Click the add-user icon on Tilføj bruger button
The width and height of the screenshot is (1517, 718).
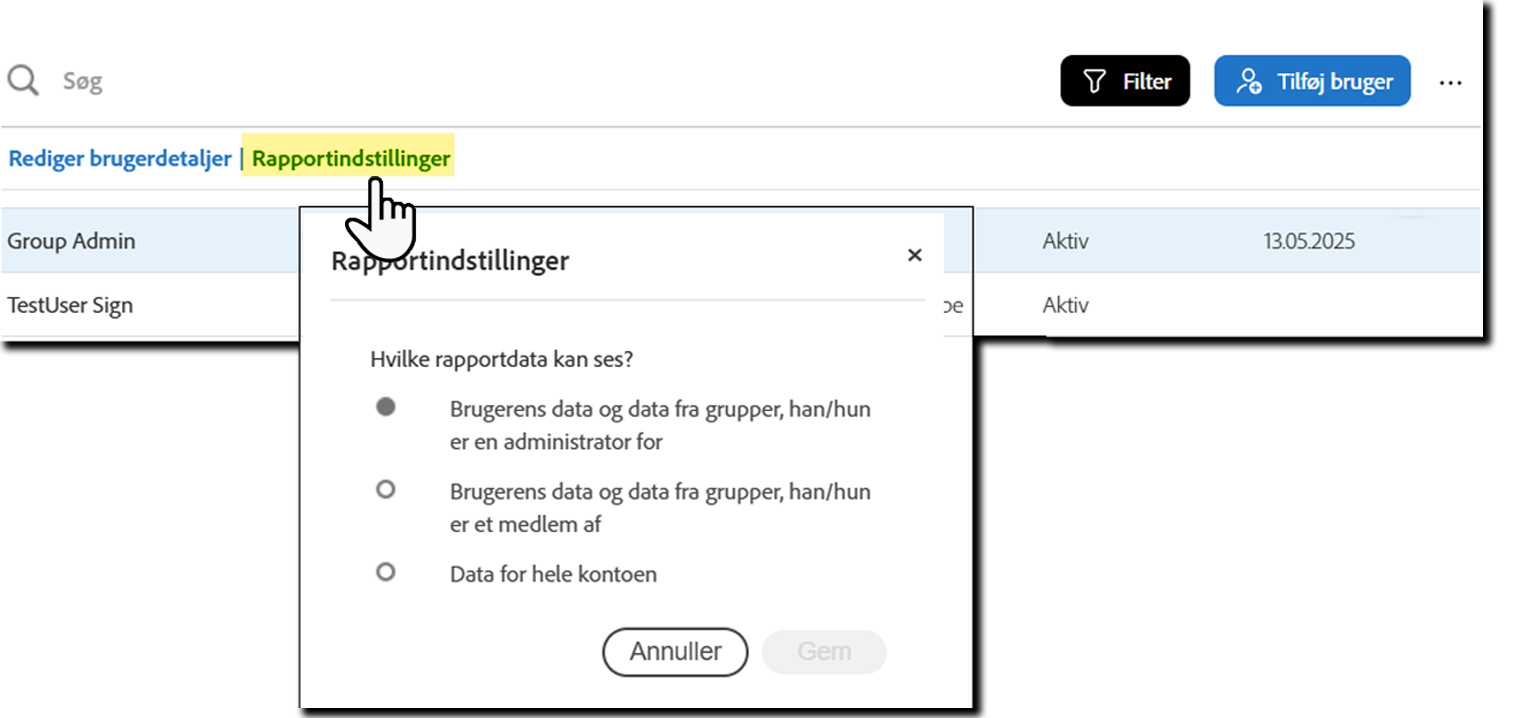tap(1249, 80)
